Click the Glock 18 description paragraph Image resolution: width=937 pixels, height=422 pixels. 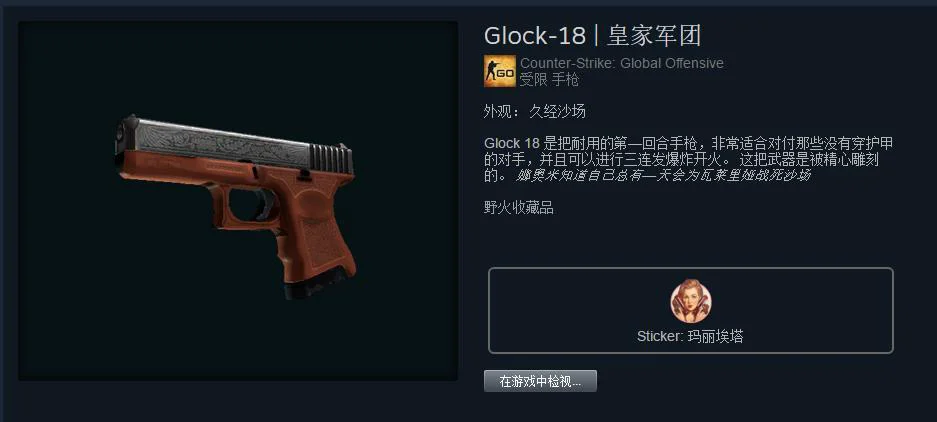688,160
